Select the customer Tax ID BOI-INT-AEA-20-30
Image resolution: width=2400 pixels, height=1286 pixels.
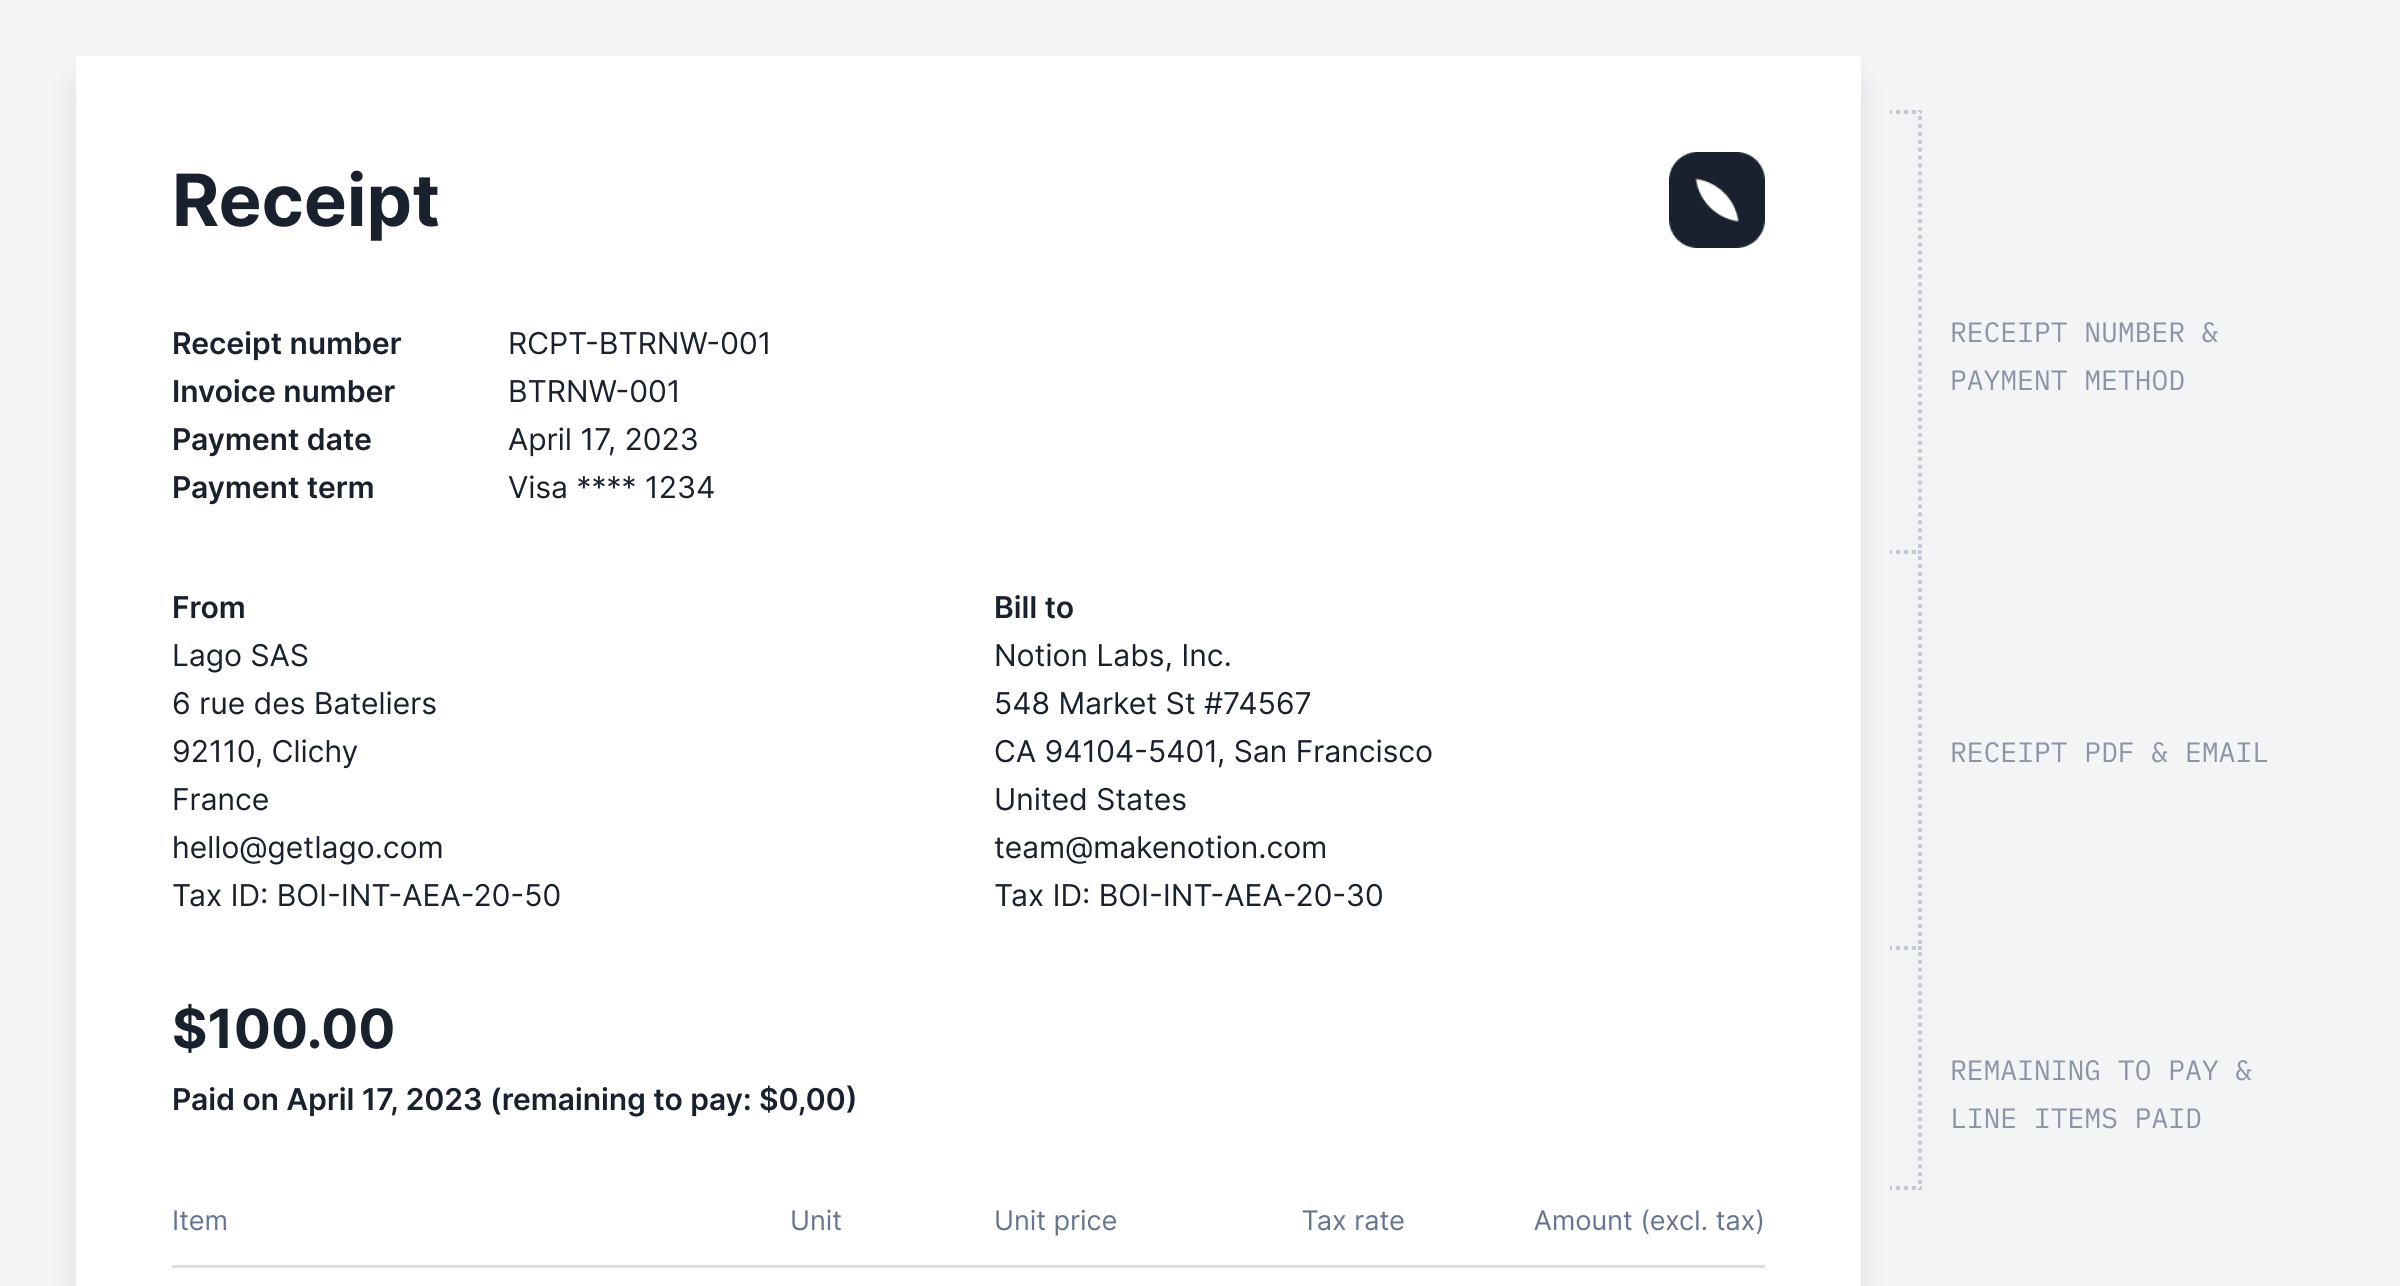coord(1188,896)
